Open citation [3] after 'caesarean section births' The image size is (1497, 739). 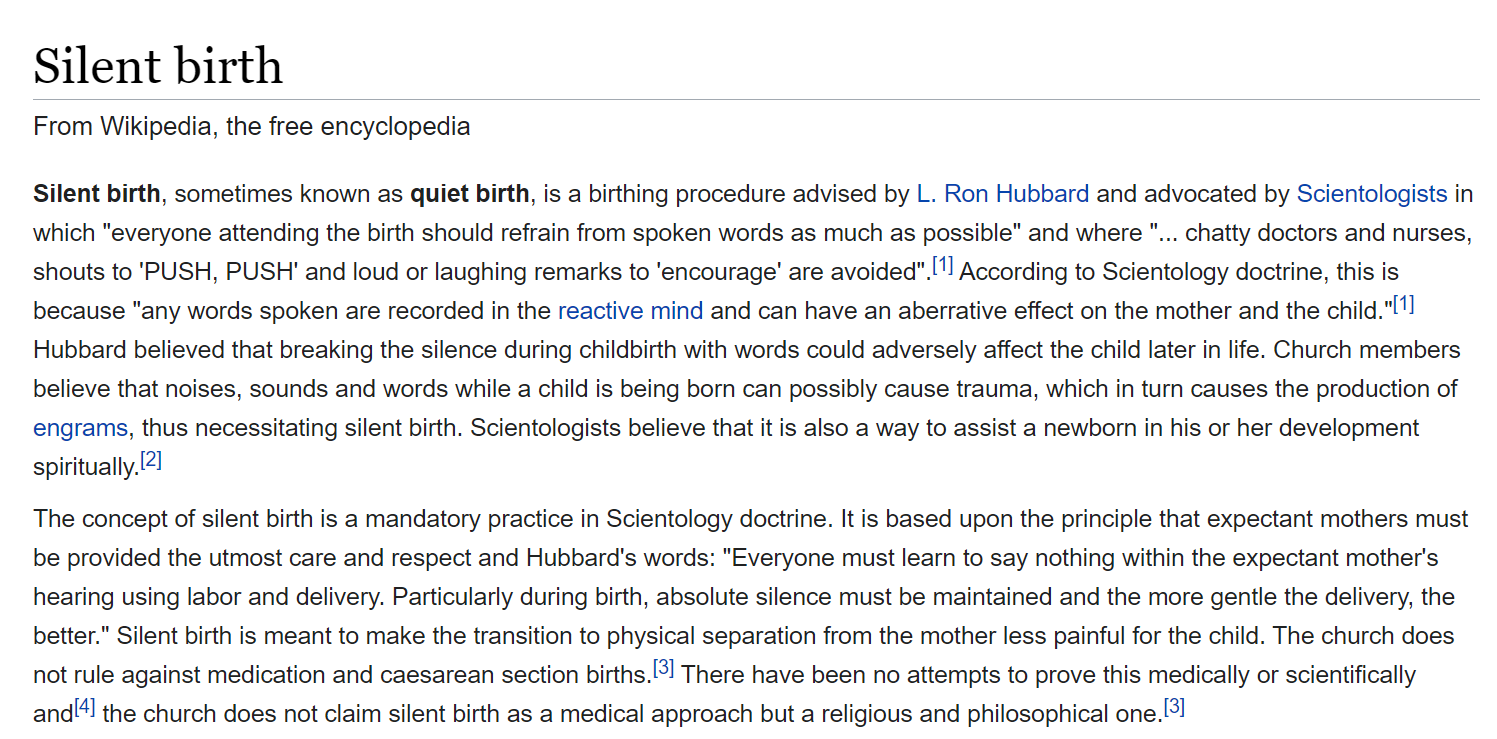(663, 668)
